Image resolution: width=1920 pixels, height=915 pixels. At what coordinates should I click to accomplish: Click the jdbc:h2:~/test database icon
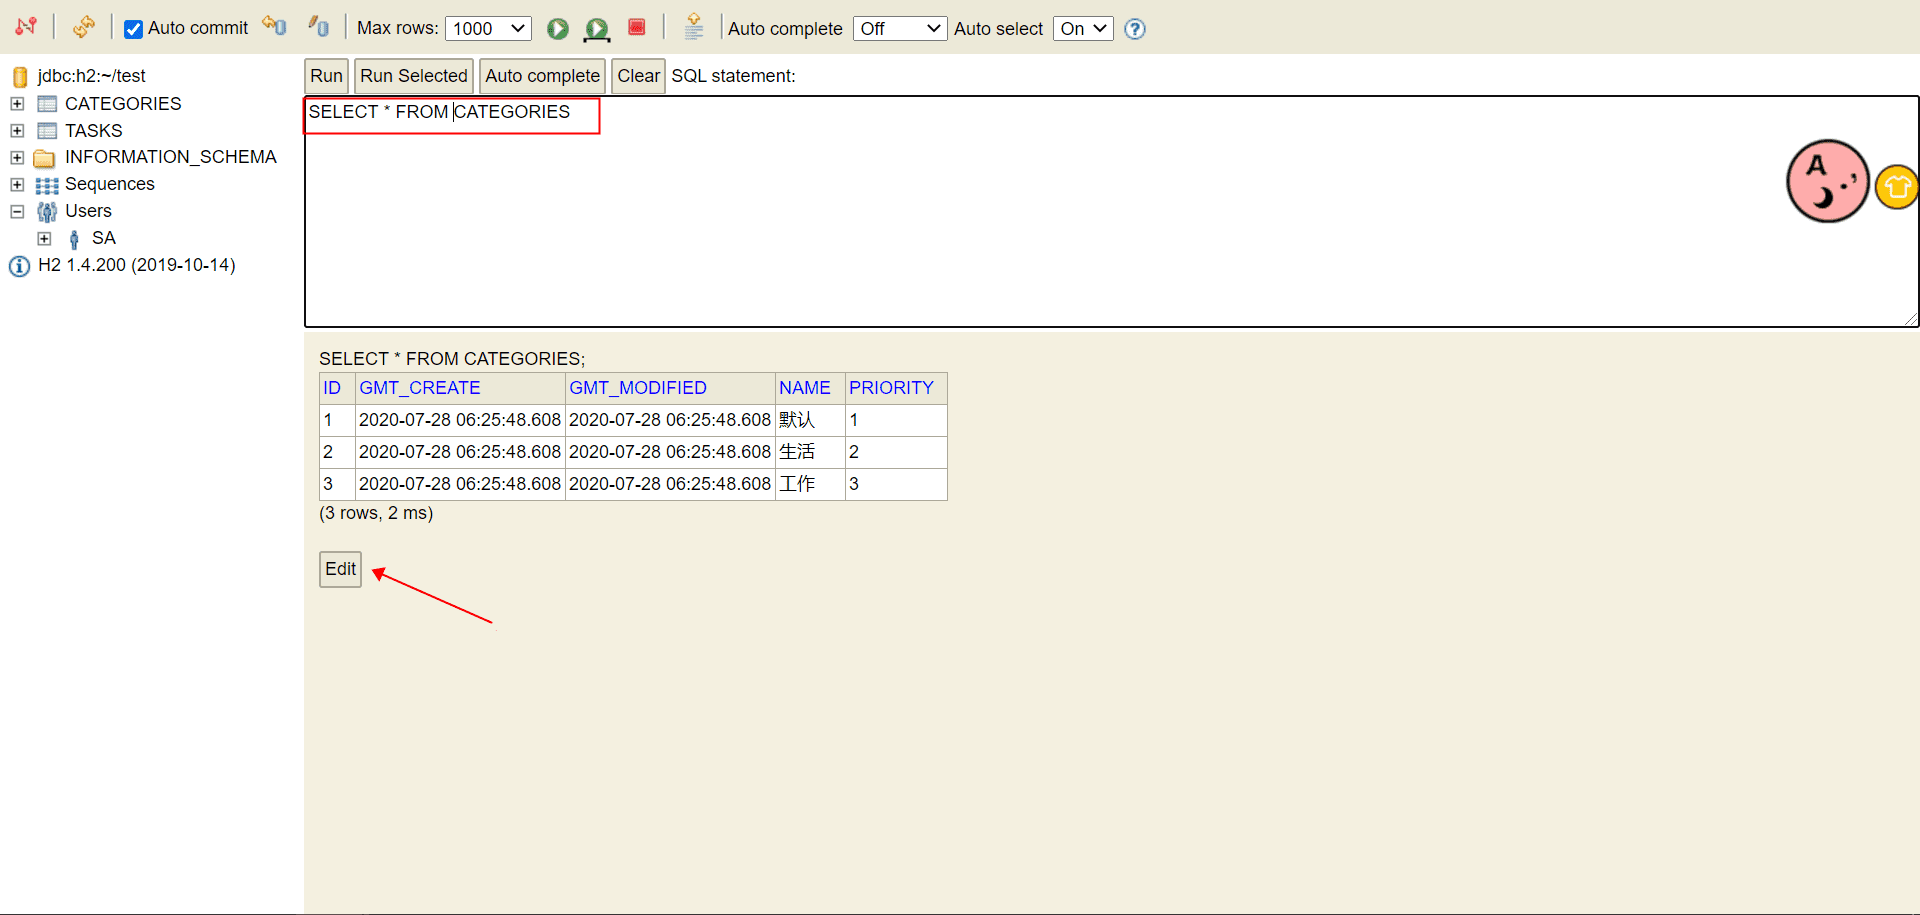20,77
